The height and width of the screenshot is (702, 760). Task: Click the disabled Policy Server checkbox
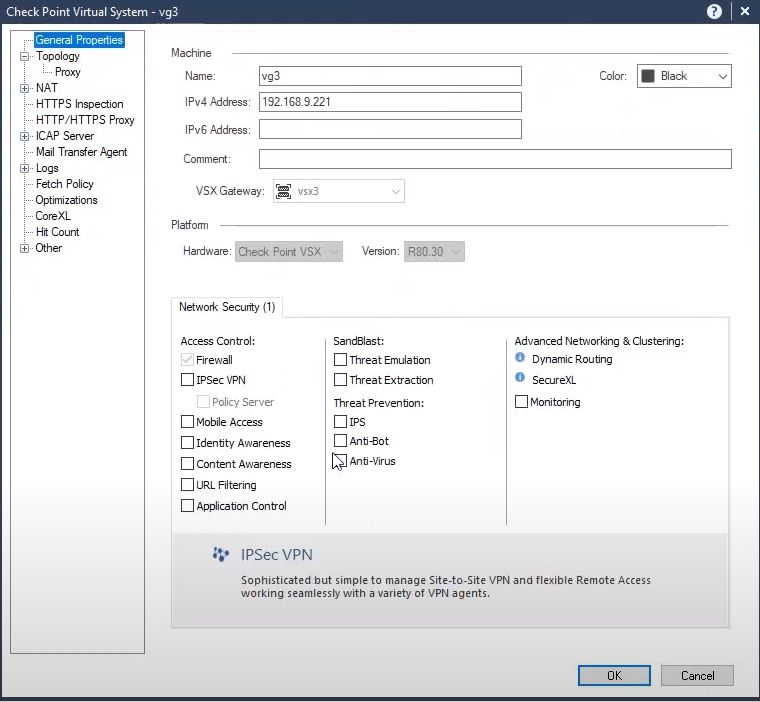(x=203, y=401)
